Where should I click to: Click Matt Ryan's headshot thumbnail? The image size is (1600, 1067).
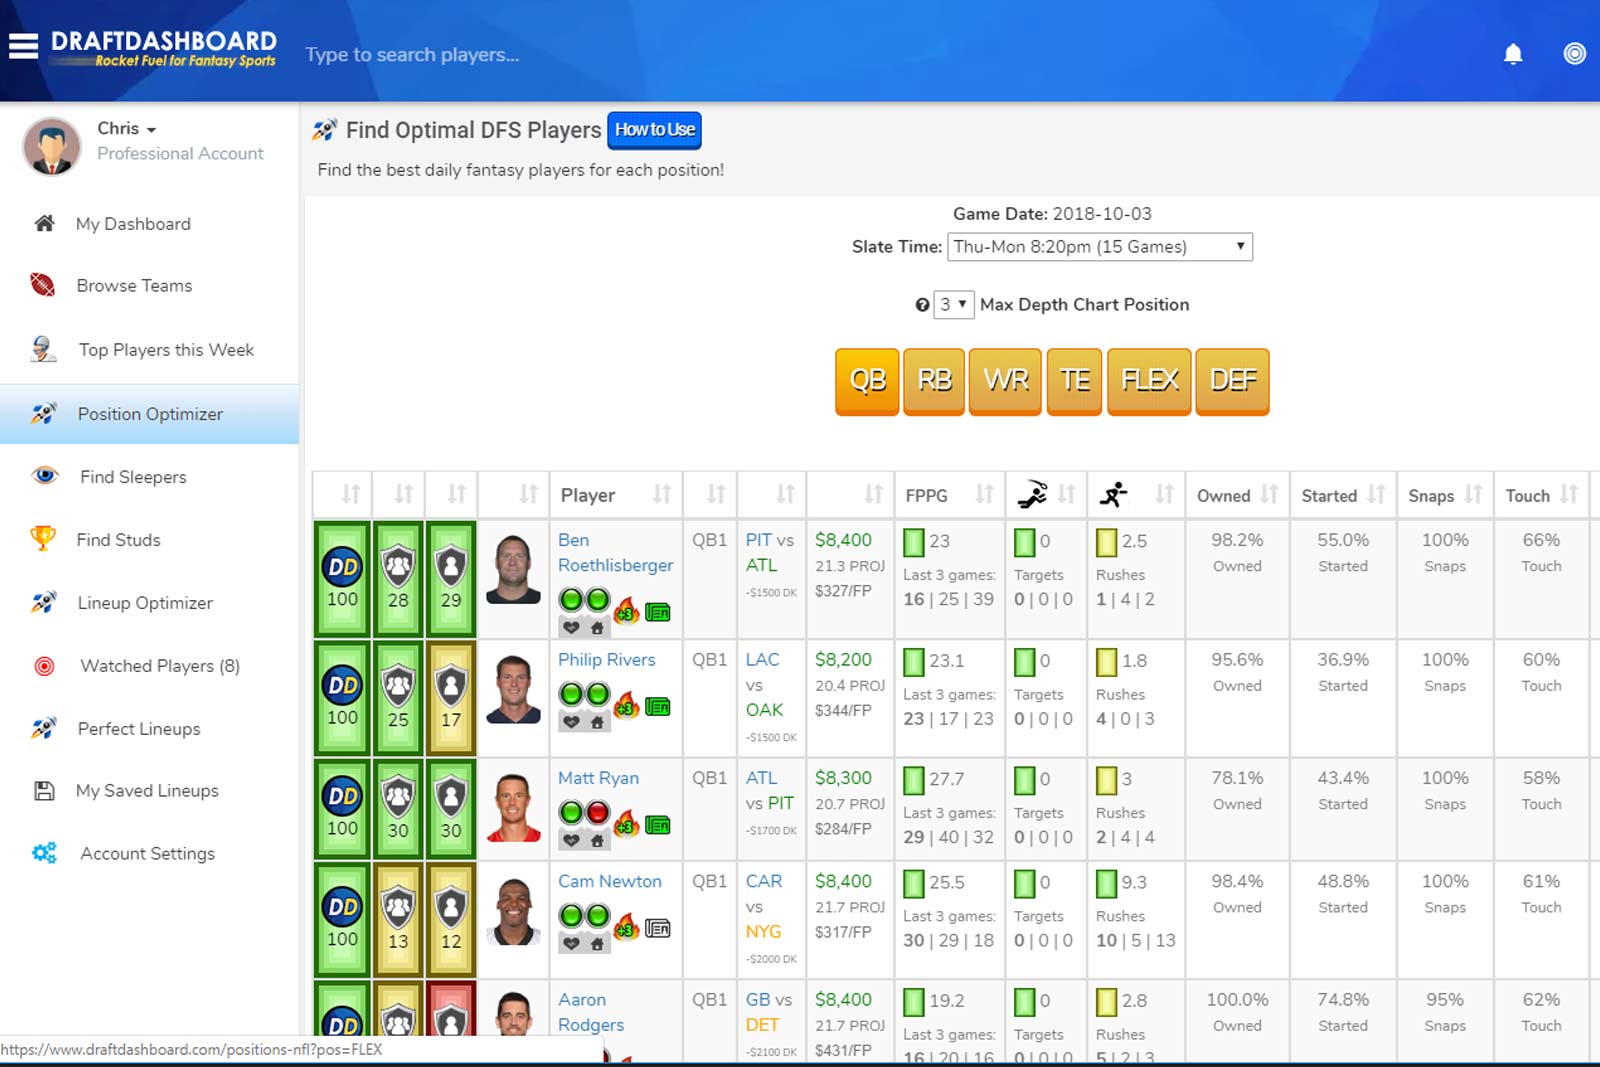[513, 808]
